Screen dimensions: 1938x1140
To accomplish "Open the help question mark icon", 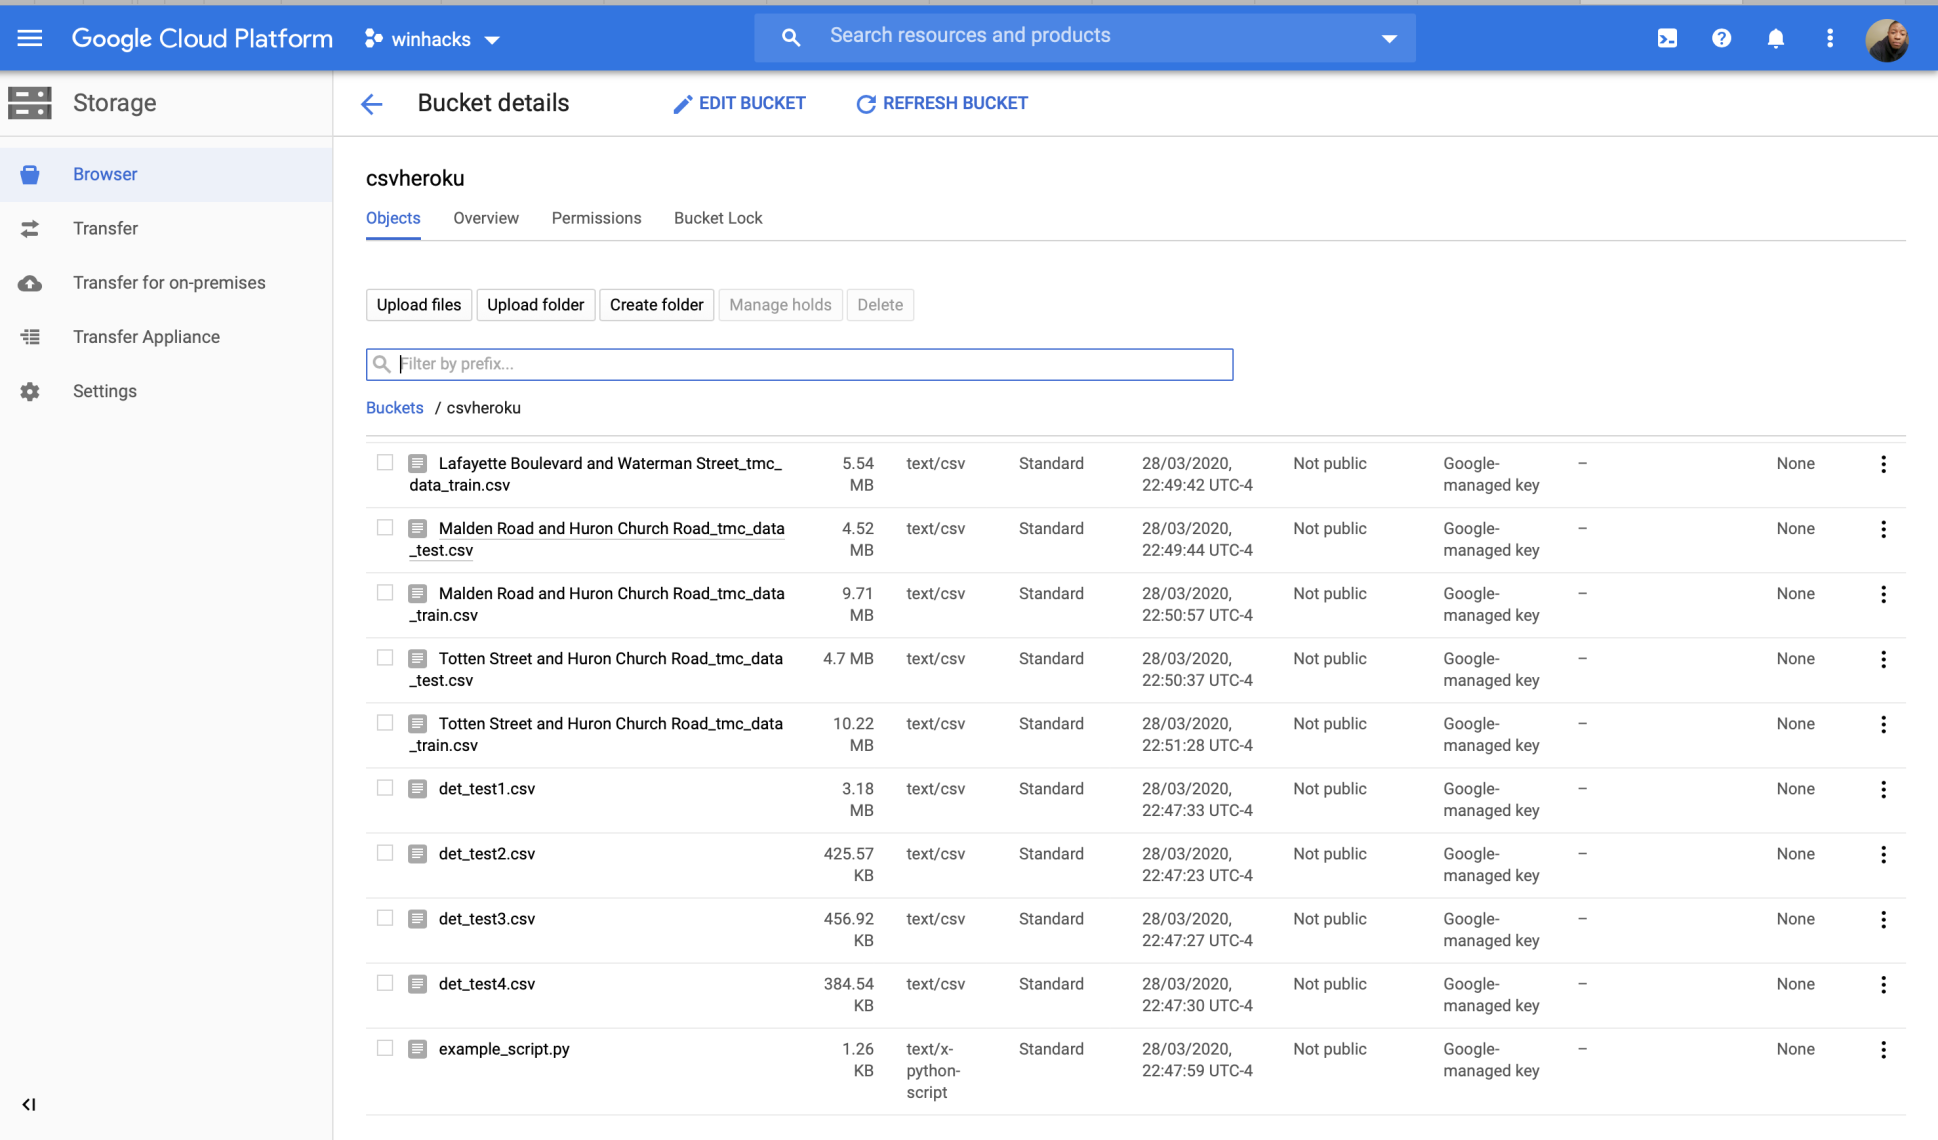I will pos(1721,38).
